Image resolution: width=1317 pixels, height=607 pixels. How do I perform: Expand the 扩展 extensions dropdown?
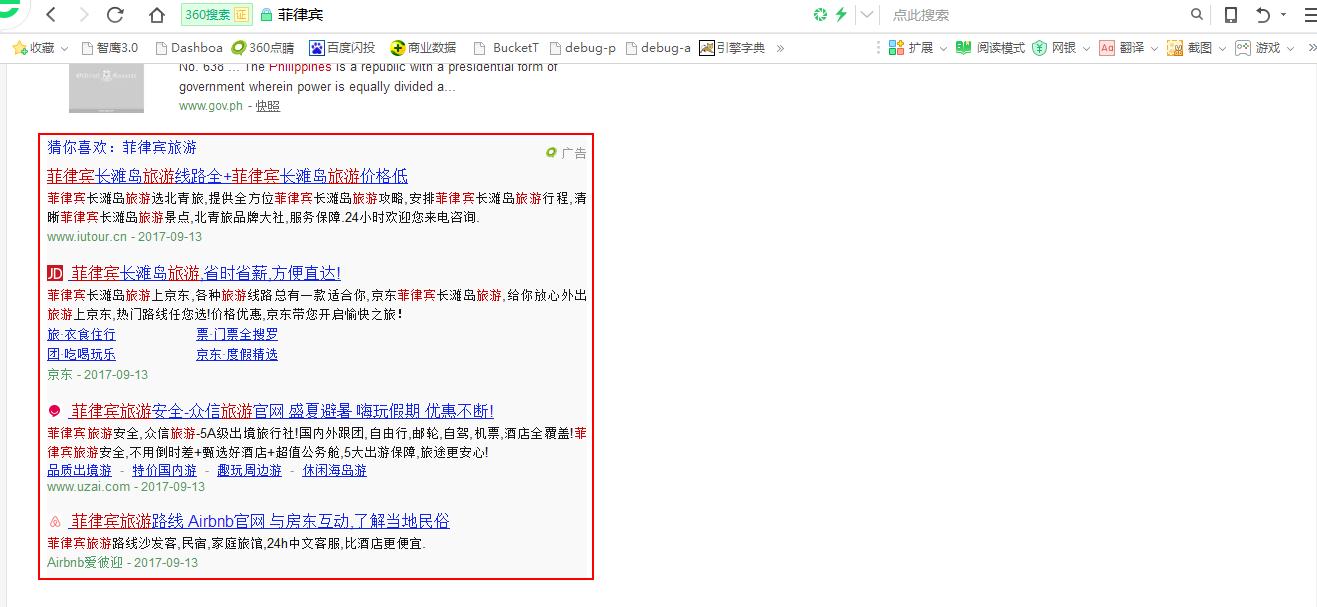pos(943,48)
